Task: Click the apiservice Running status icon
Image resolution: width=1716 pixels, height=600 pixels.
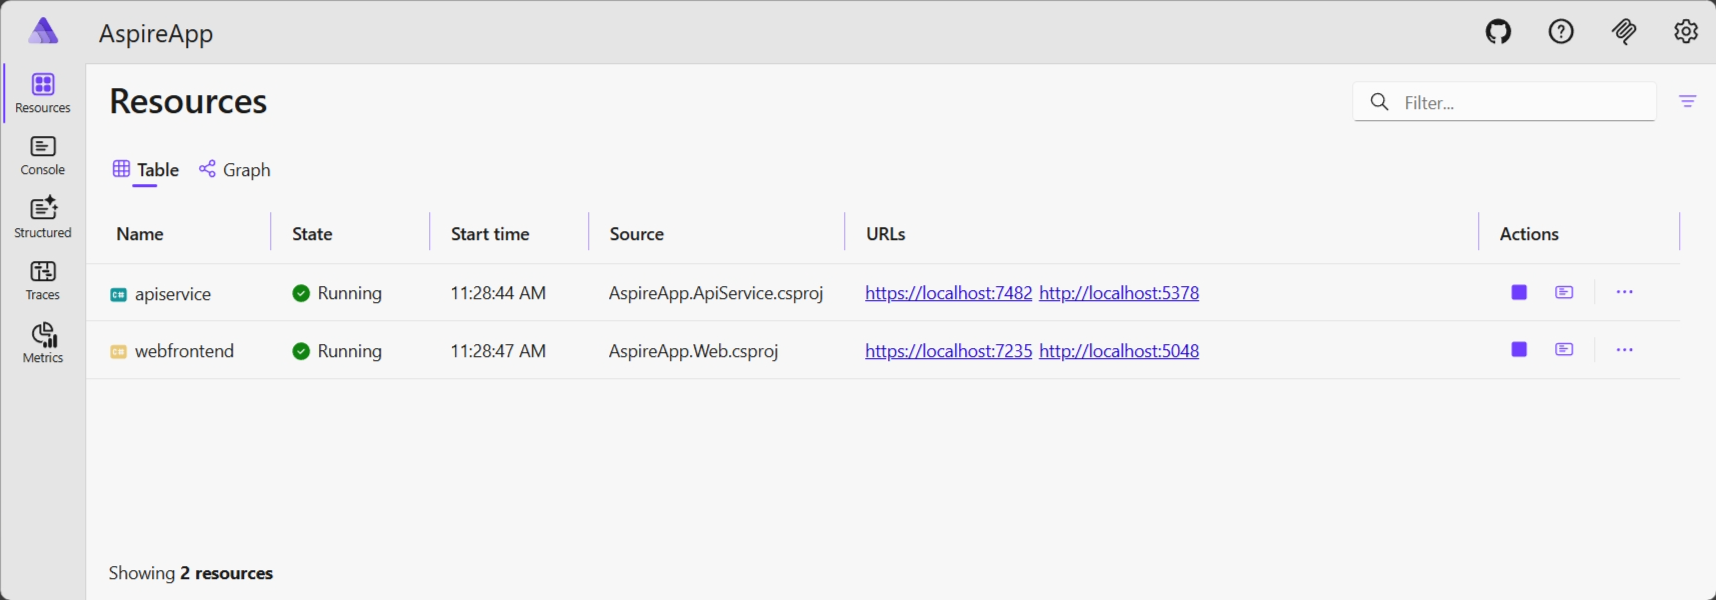Action: tap(301, 293)
